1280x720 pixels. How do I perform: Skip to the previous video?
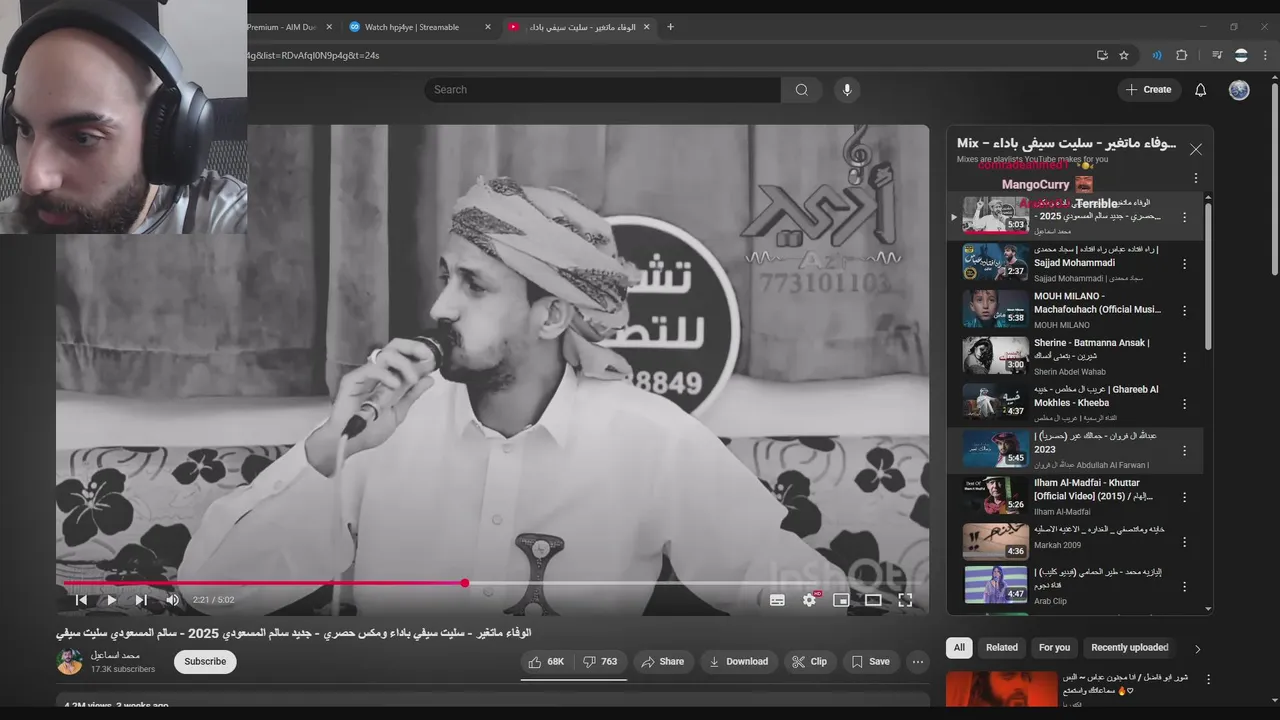(x=81, y=600)
